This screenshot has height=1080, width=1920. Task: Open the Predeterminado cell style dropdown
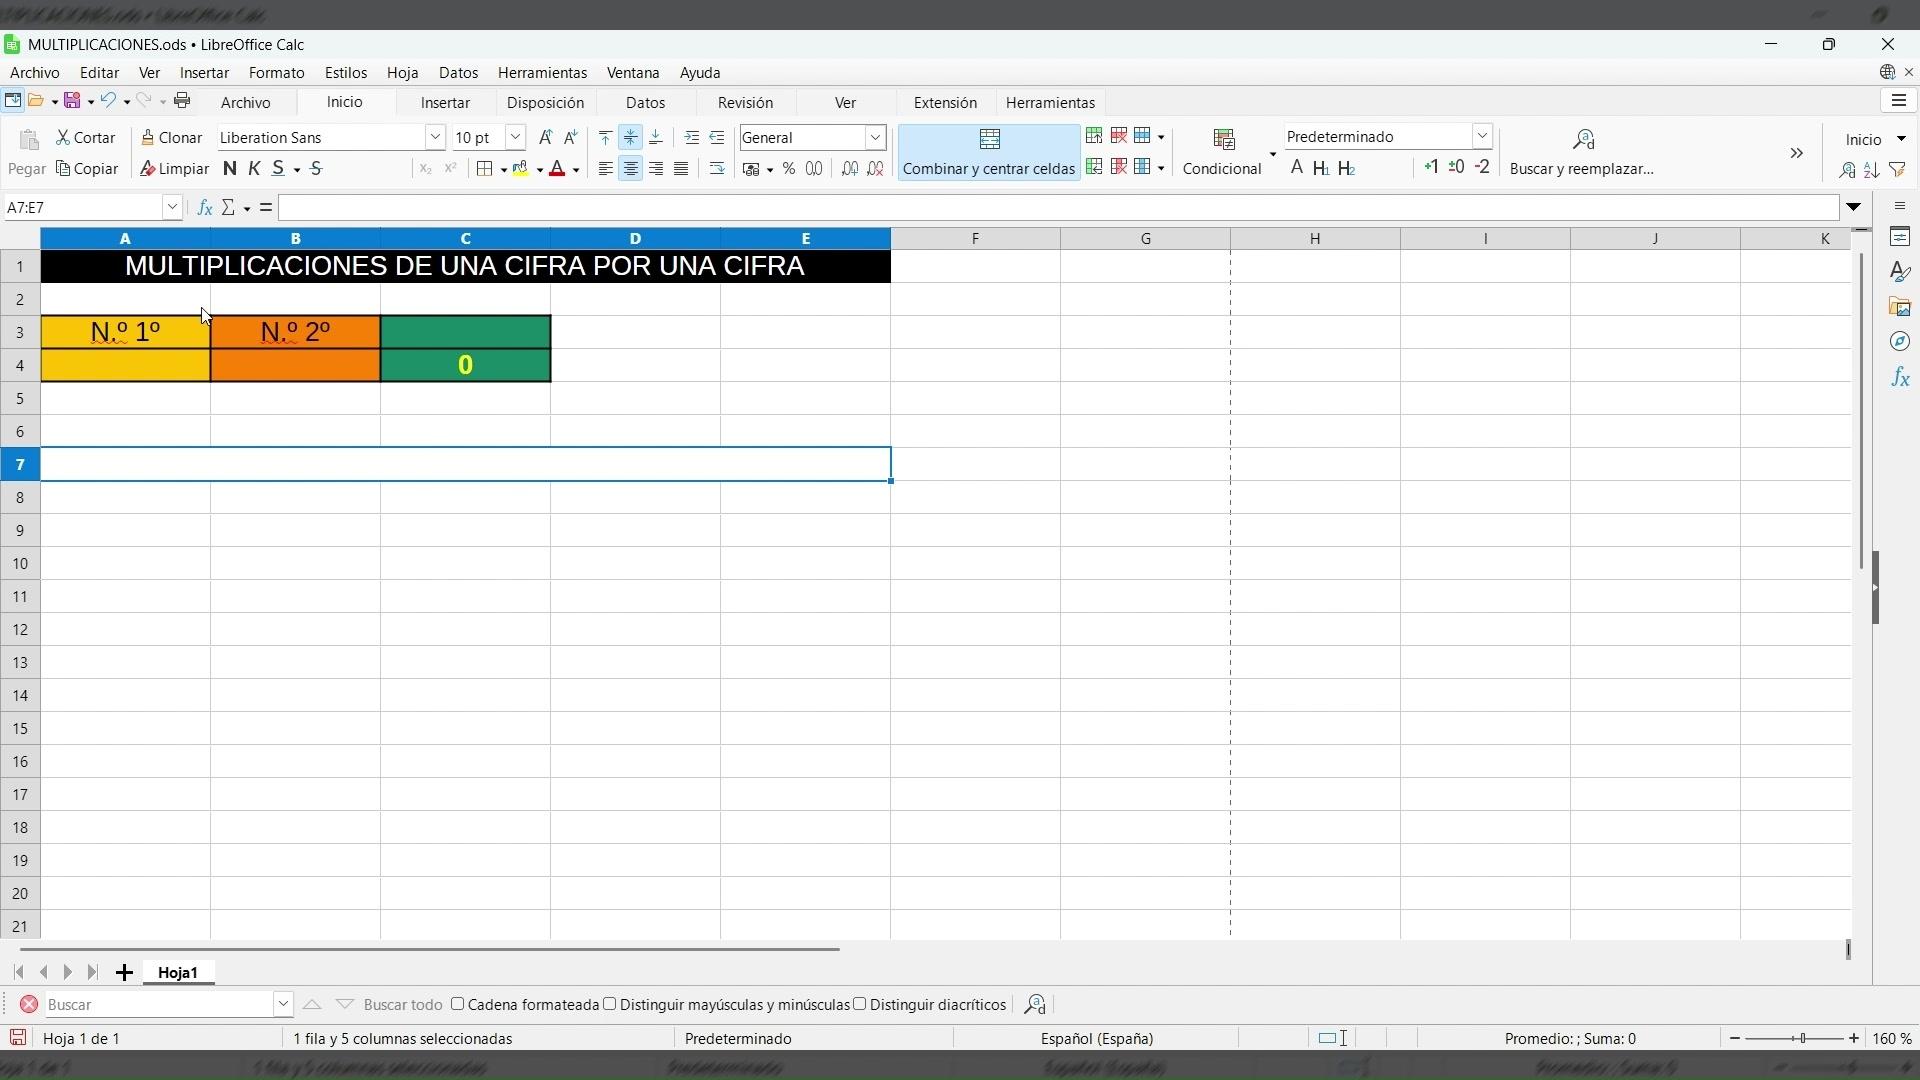[x=1482, y=136]
